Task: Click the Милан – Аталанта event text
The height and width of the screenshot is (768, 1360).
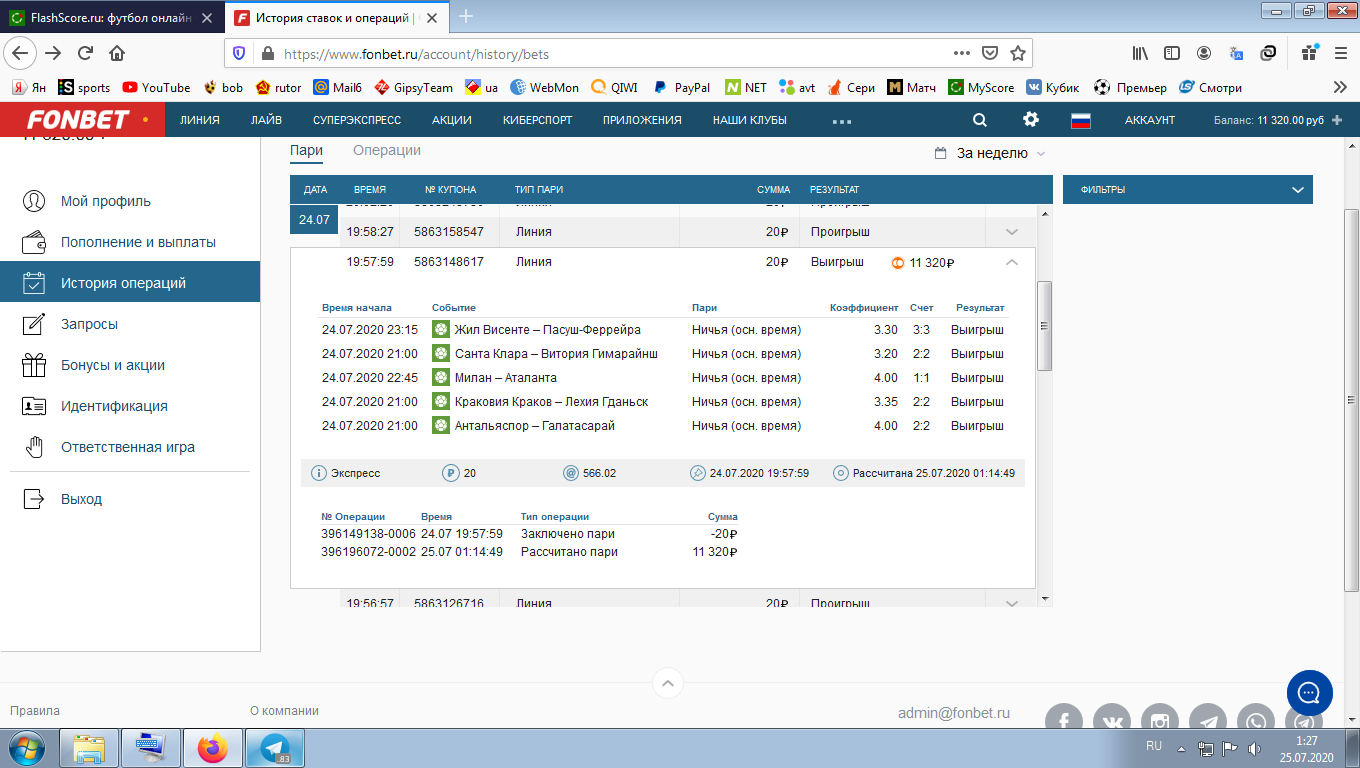Action: [x=505, y=378]
